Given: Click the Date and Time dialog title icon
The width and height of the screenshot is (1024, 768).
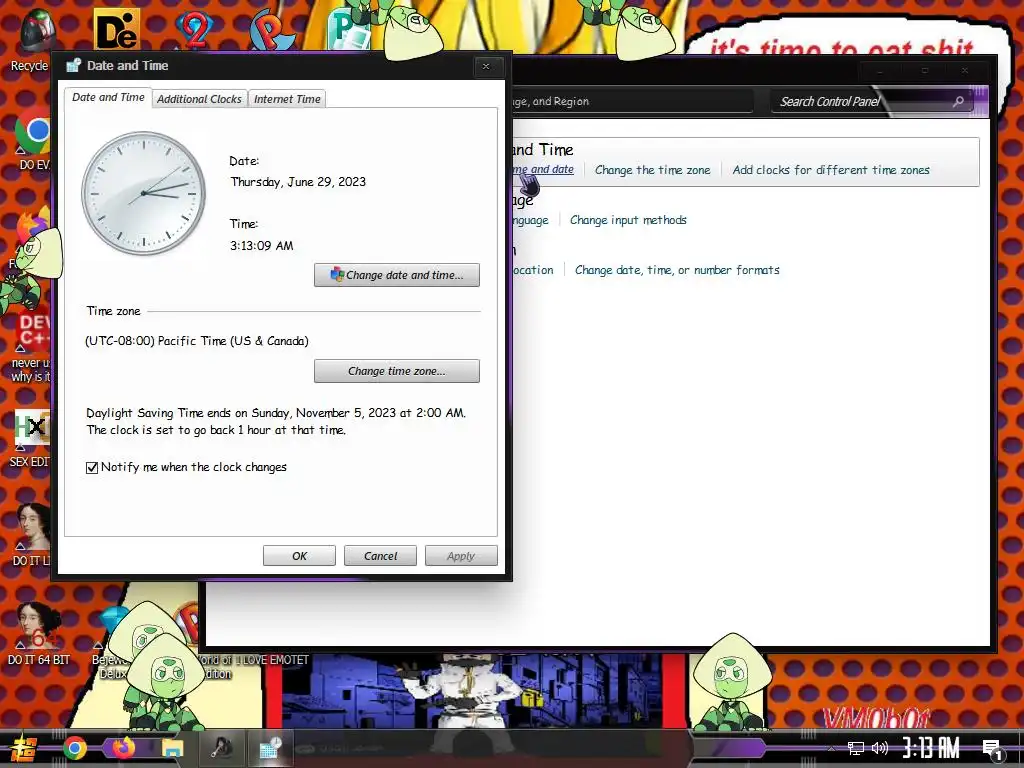Looking at the screenshot, I should coord(74,65).
